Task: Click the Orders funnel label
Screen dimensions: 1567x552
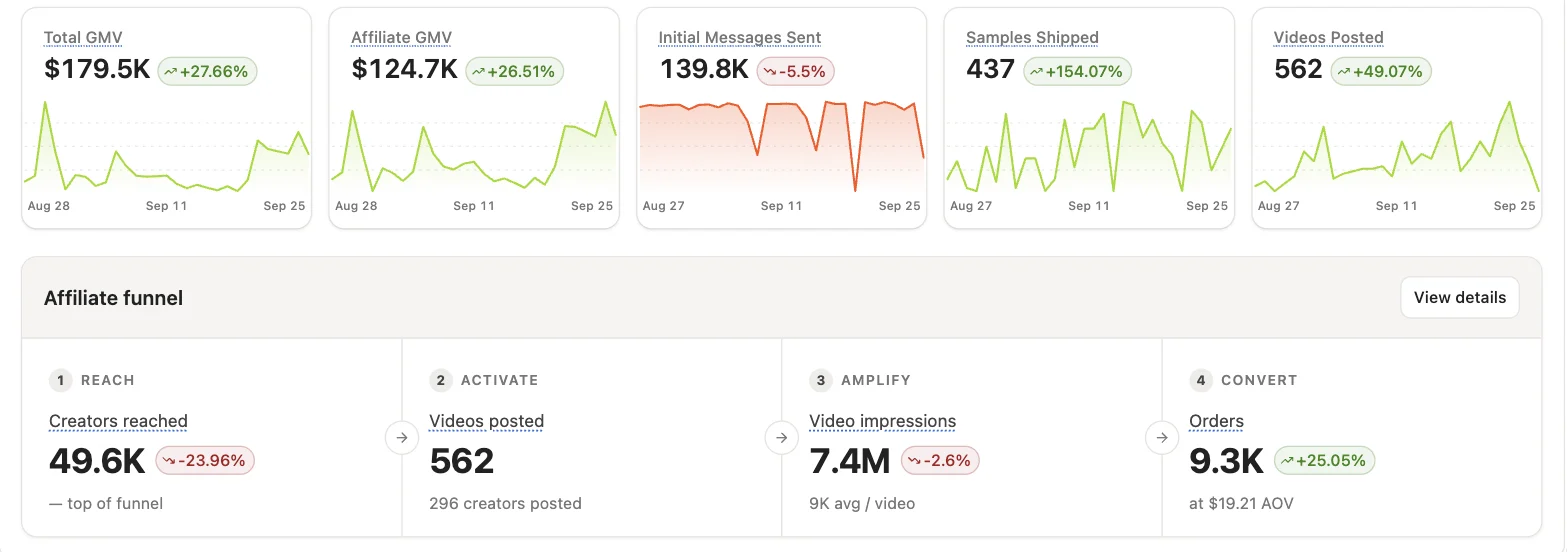Action: pyautogui.click(x=1216, y=421)
